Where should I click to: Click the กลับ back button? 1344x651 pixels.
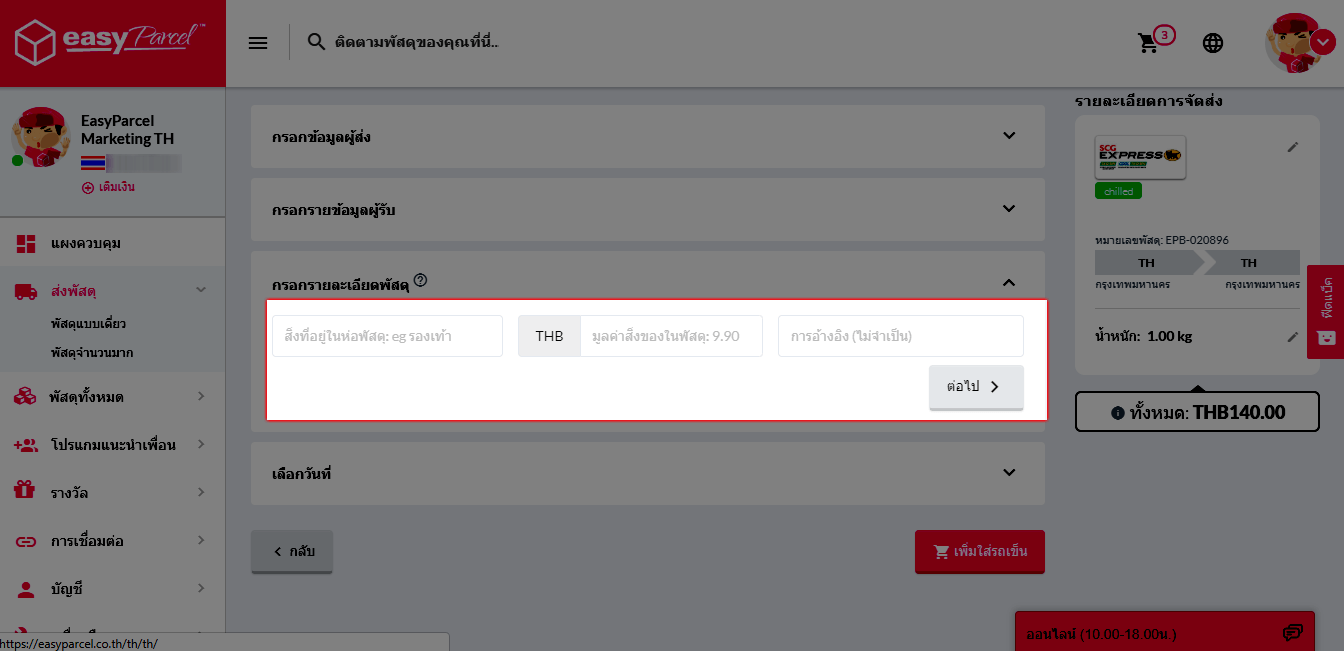291,552
